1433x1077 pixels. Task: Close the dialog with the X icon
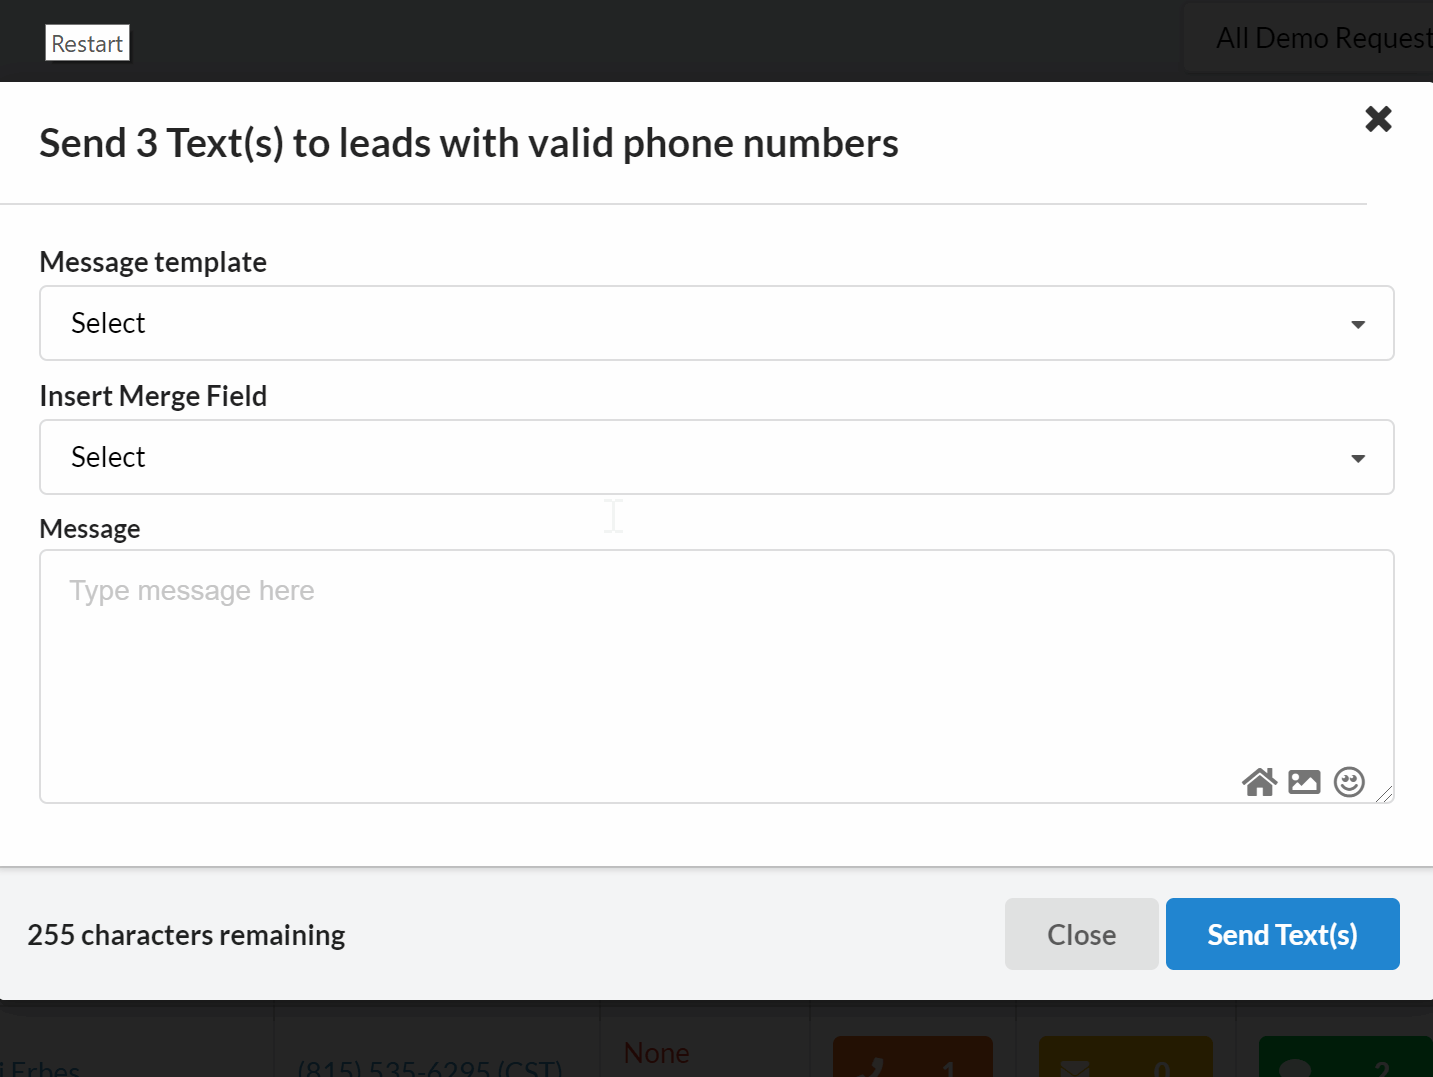pos(1378,119)
